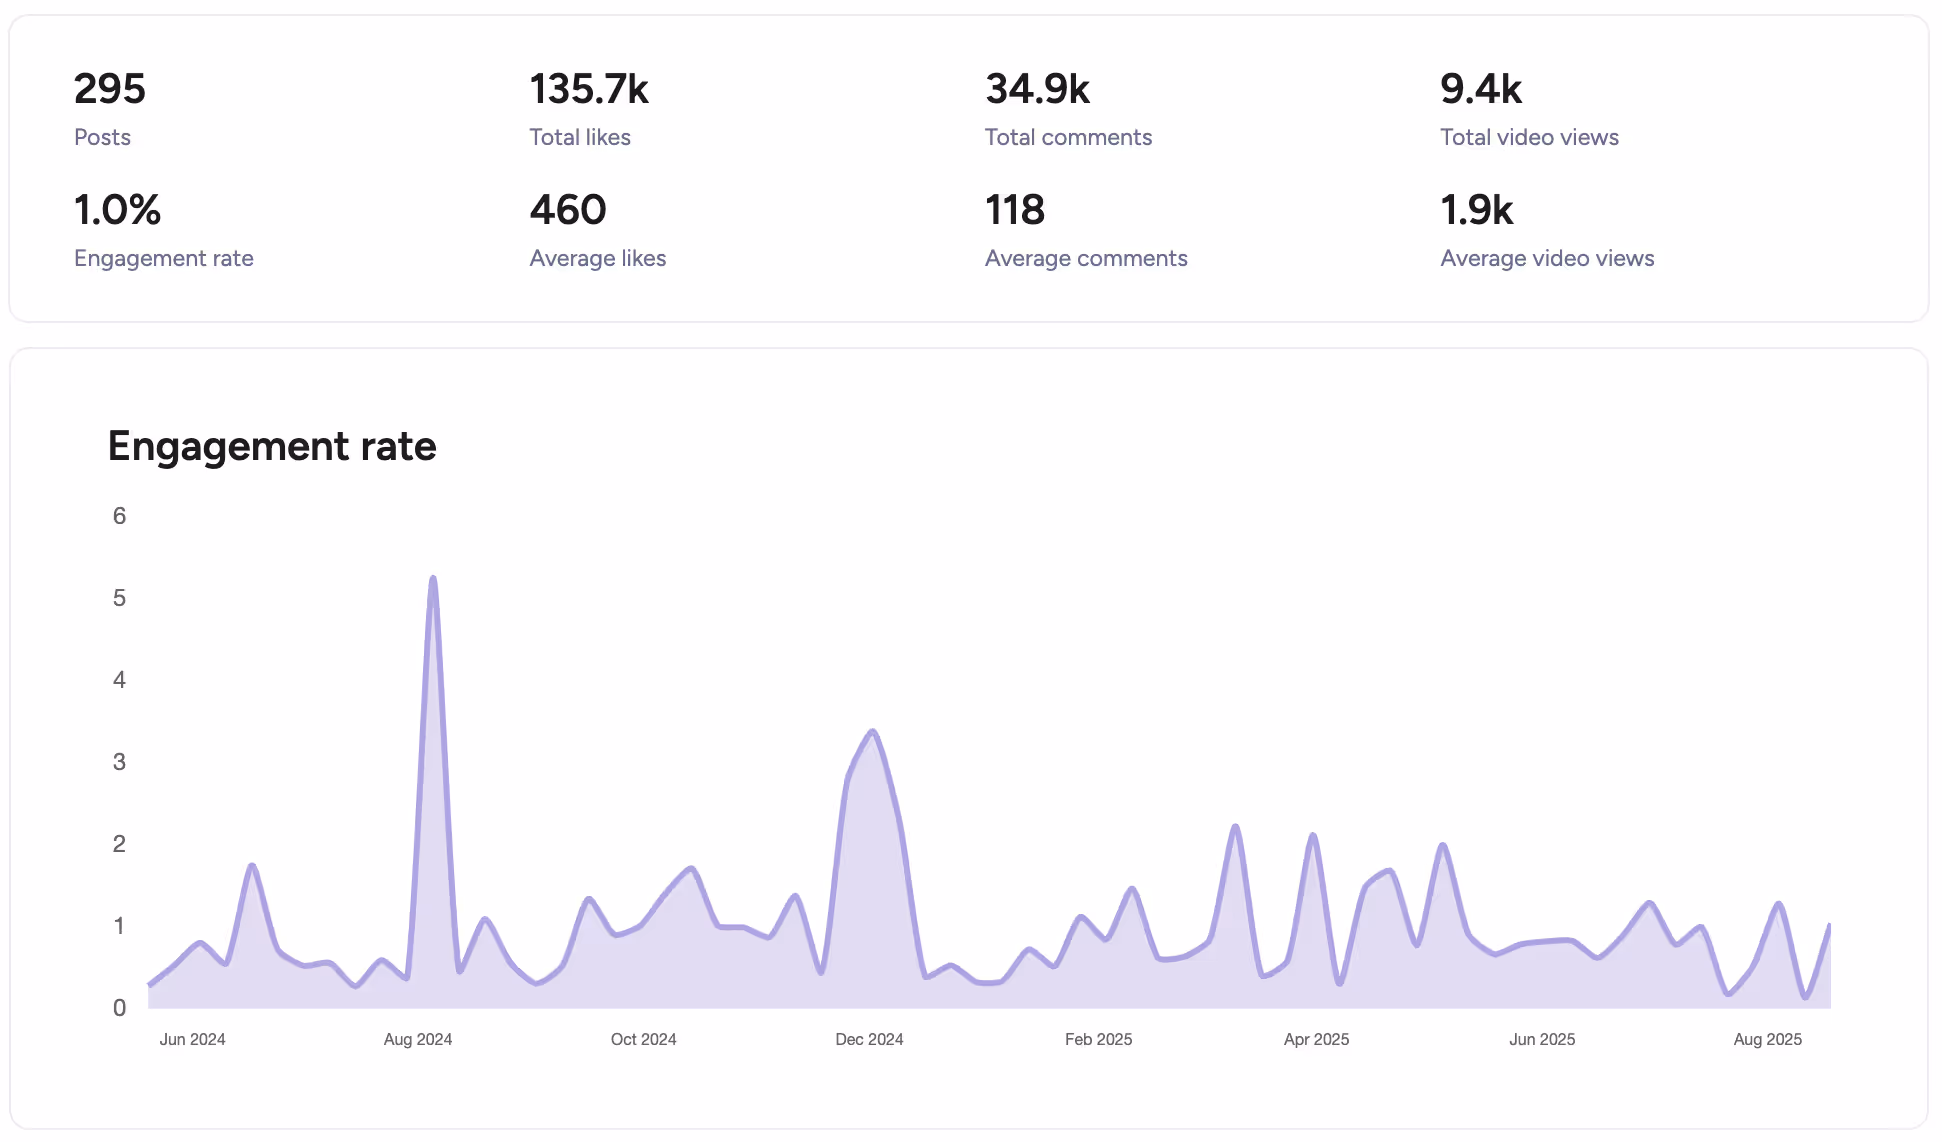1942x1142 pixels.
Task: Click the 9.4k Total video views value
Action: click(1480, 90)
